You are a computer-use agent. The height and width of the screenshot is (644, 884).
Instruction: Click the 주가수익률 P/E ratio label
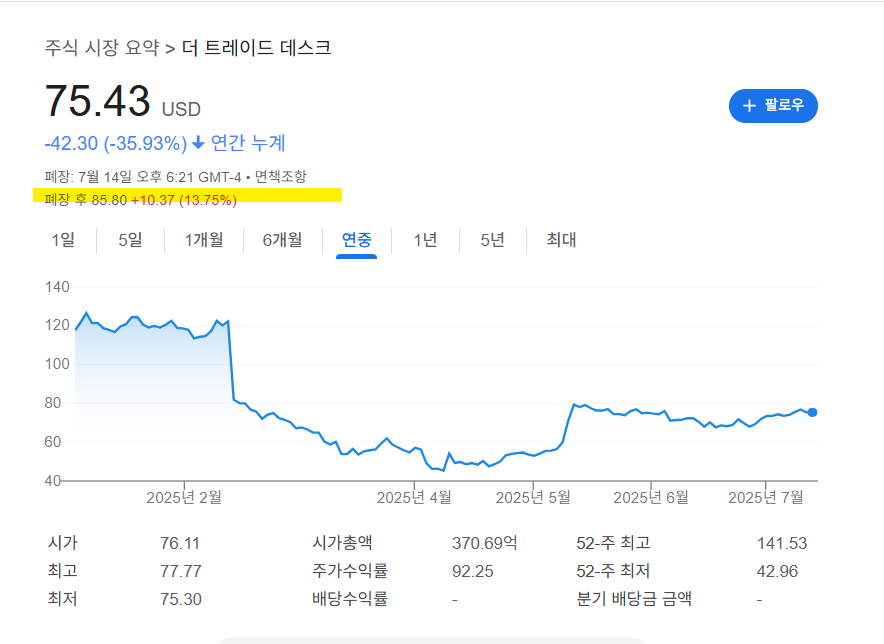tap(350, 571)
